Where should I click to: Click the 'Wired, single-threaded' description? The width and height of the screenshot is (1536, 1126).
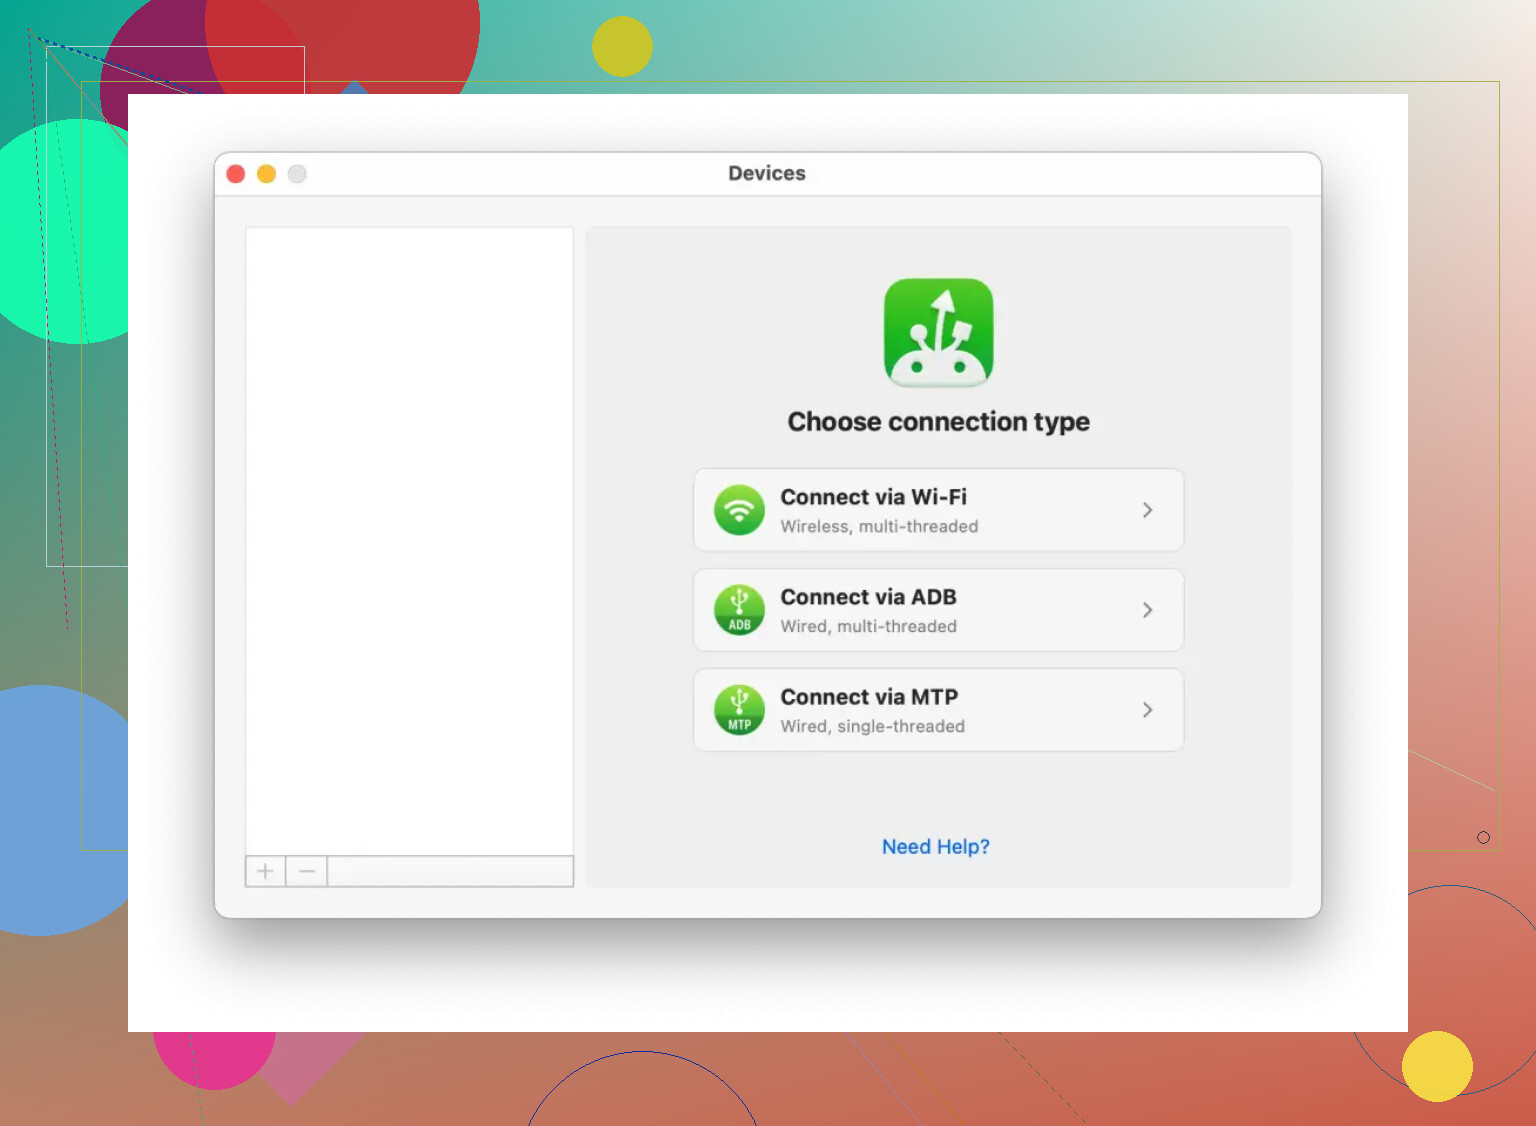pyautogui.click(x=872, y=726)
